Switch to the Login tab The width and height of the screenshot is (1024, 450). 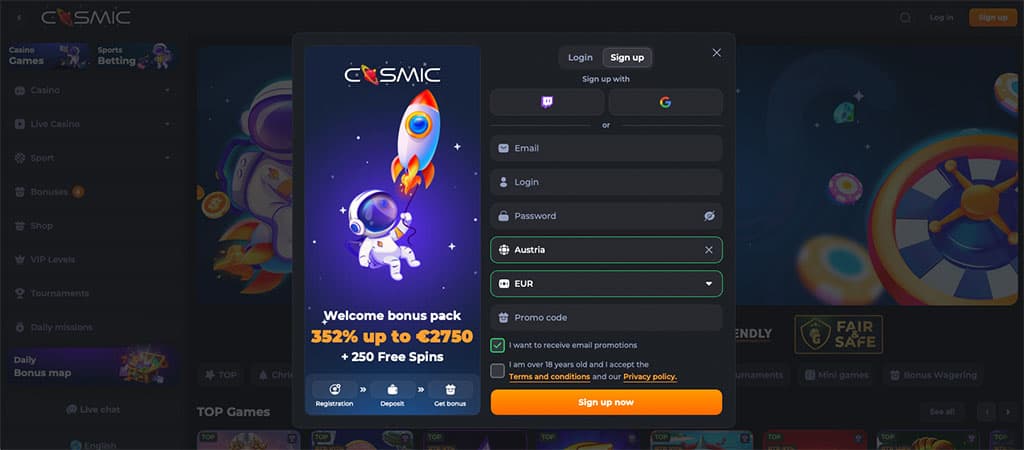click(x=580, y=57)
